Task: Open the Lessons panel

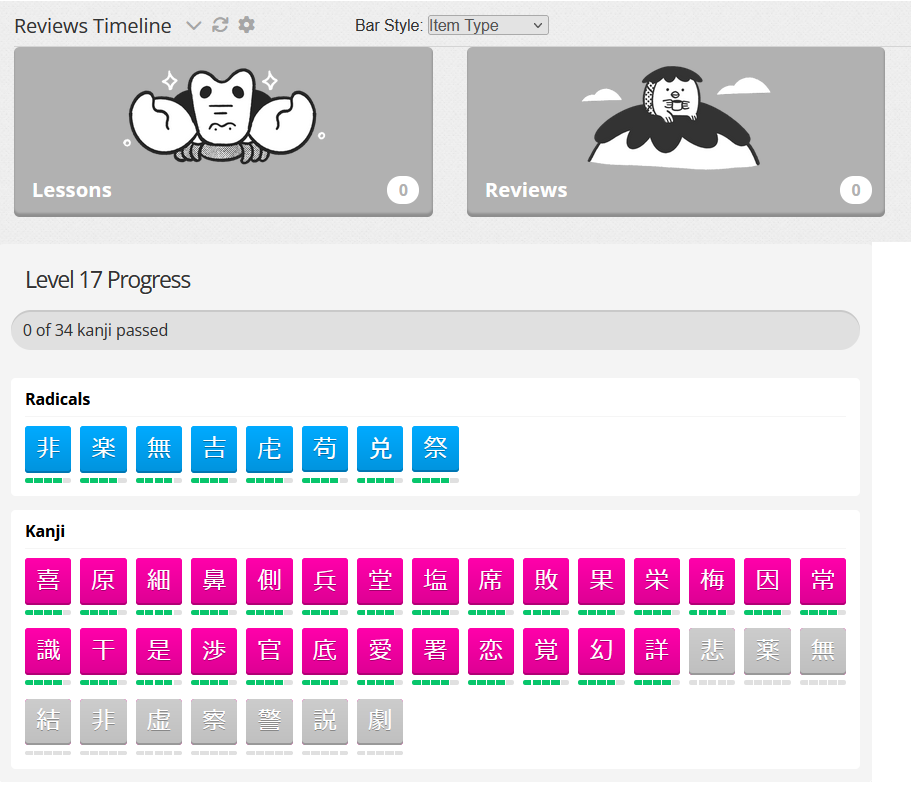Action: (223, 132)
